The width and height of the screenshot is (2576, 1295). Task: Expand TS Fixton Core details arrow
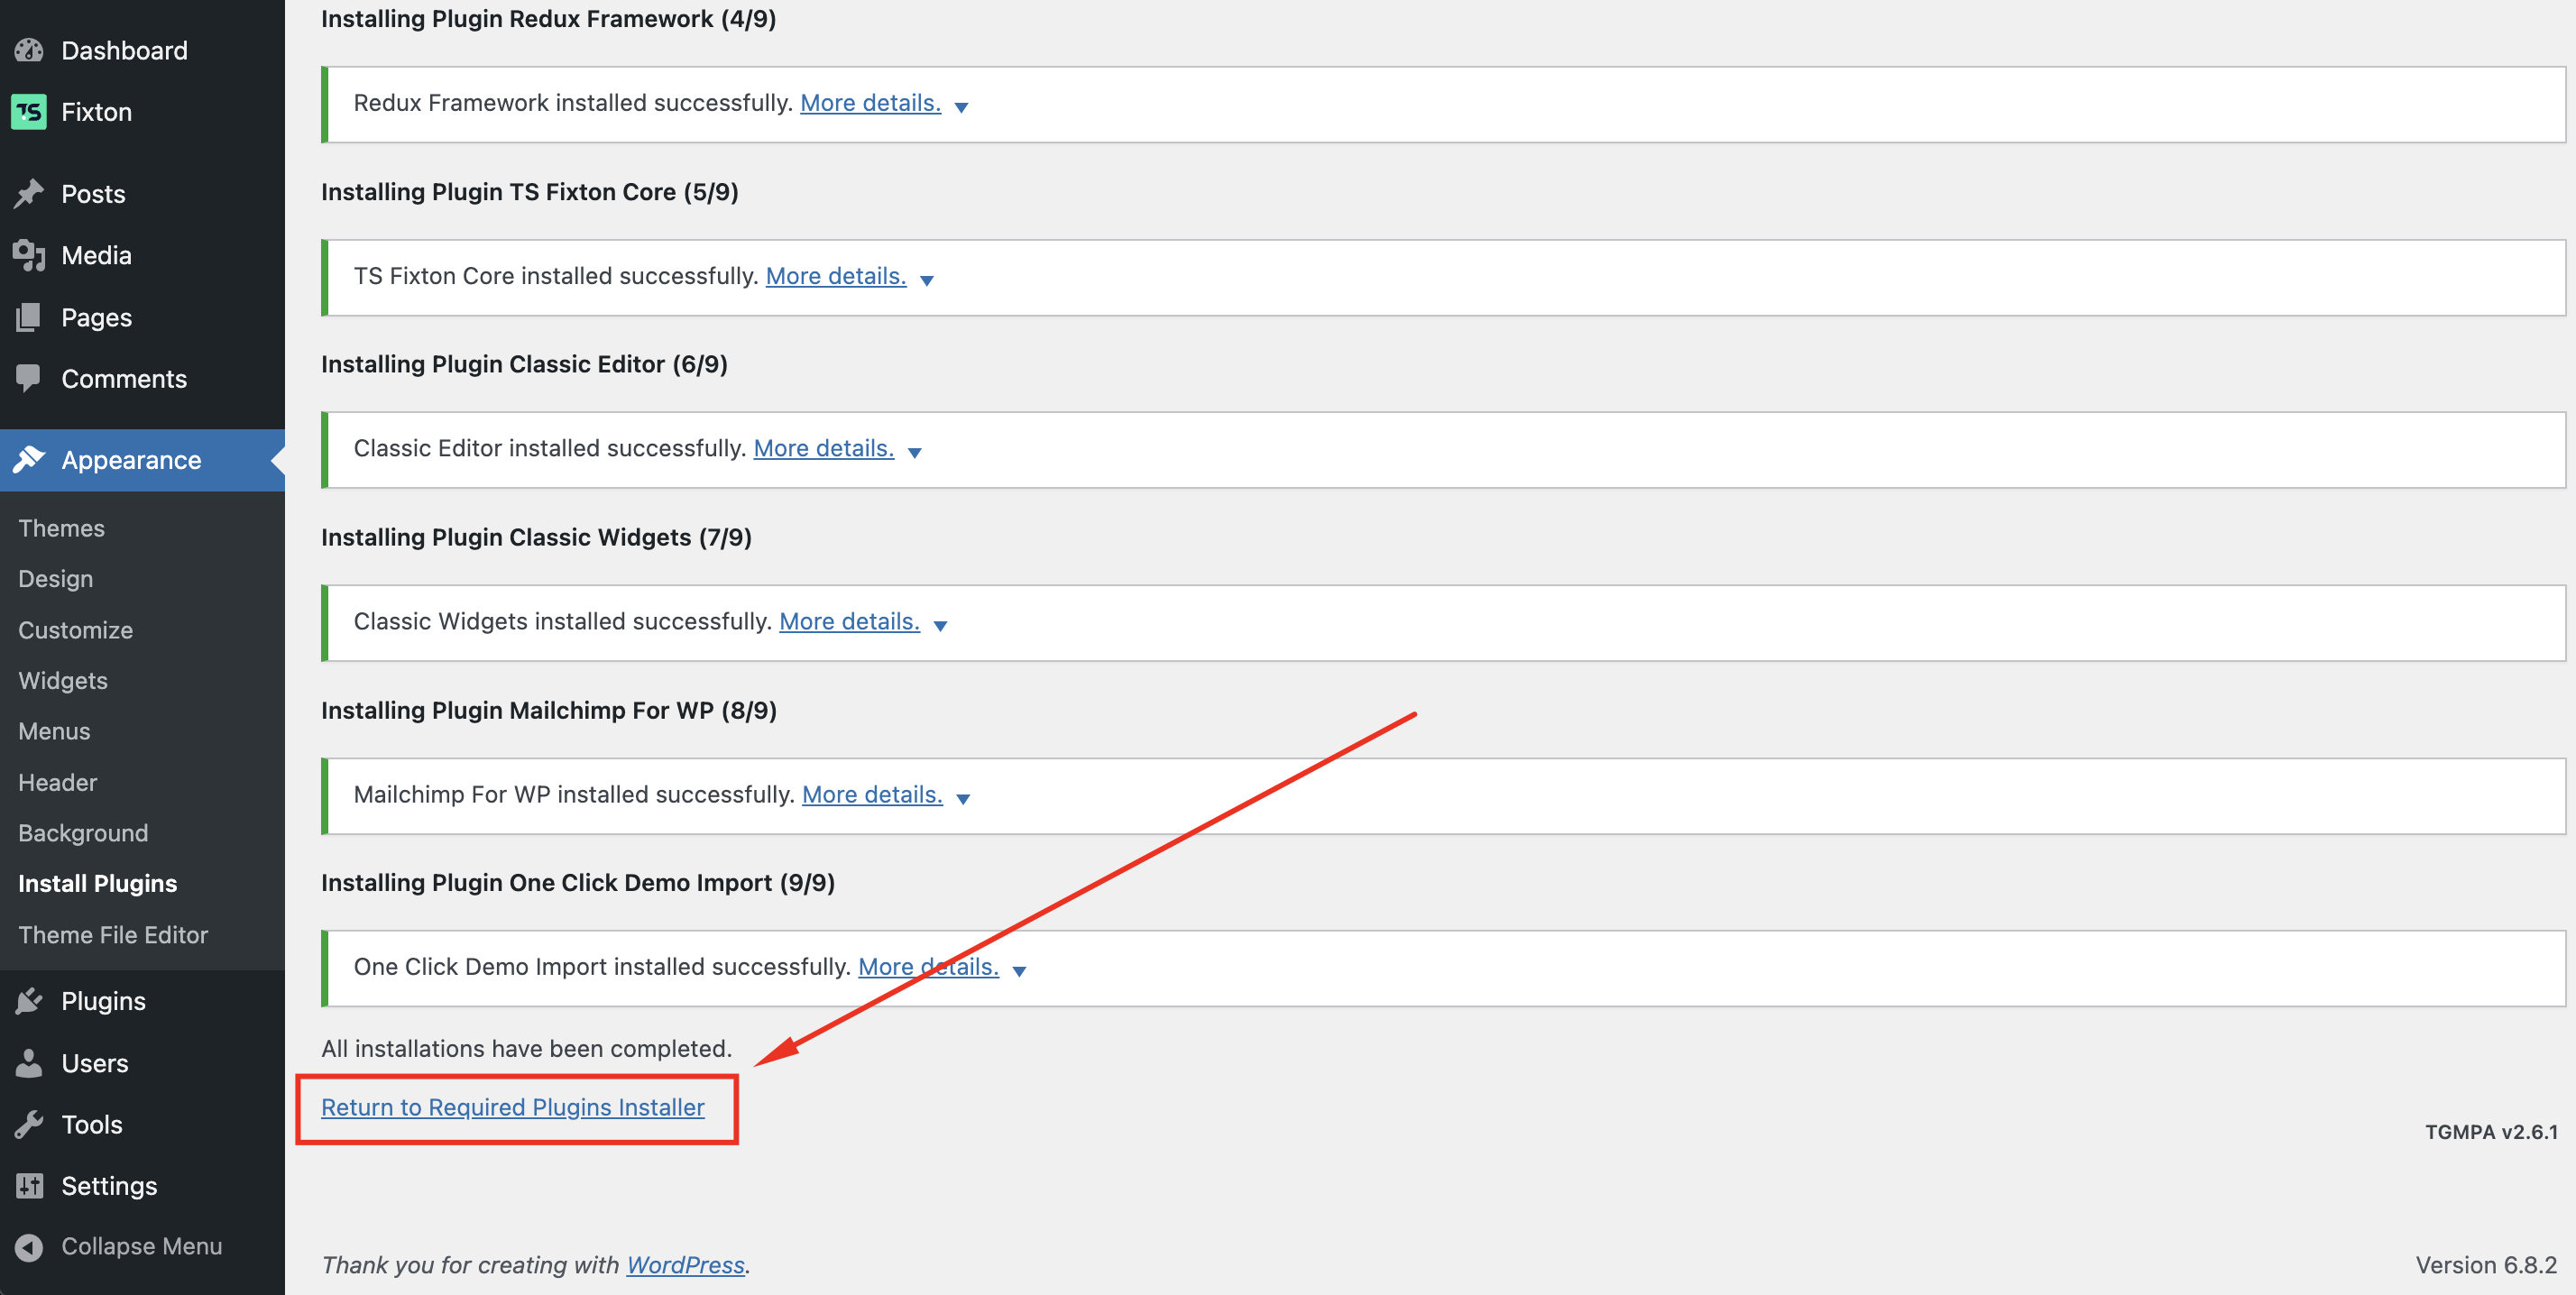926,280
